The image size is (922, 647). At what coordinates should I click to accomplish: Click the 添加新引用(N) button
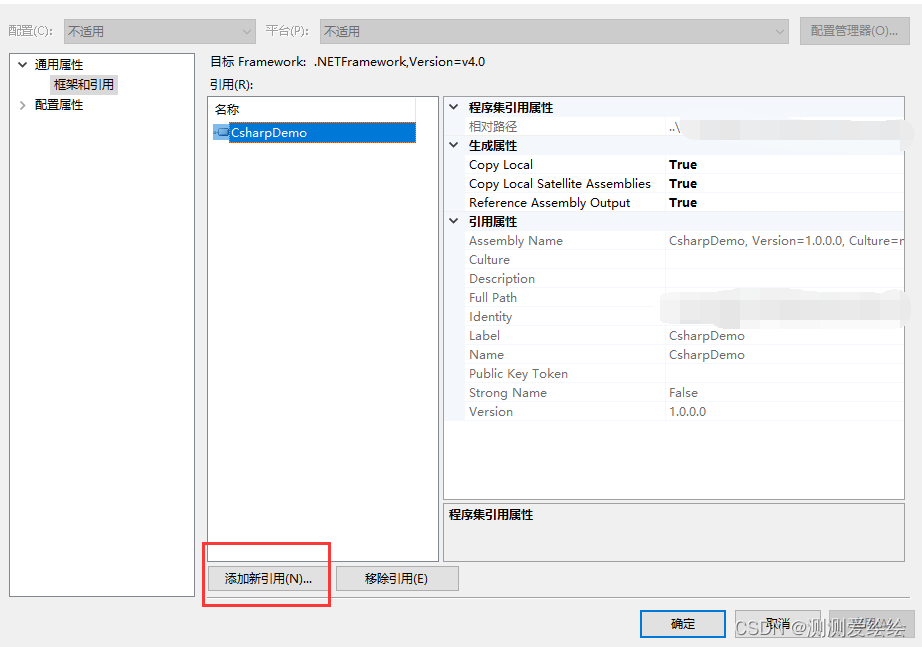(266, 578)
